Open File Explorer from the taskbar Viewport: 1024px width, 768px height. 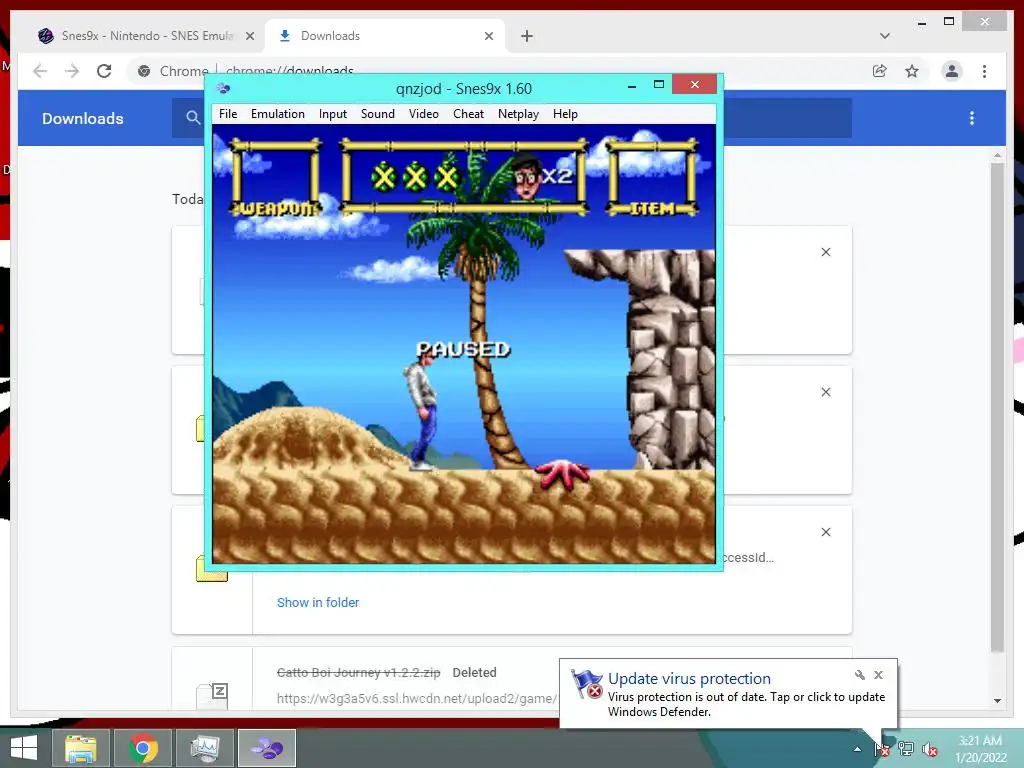[x=80, y=748]
